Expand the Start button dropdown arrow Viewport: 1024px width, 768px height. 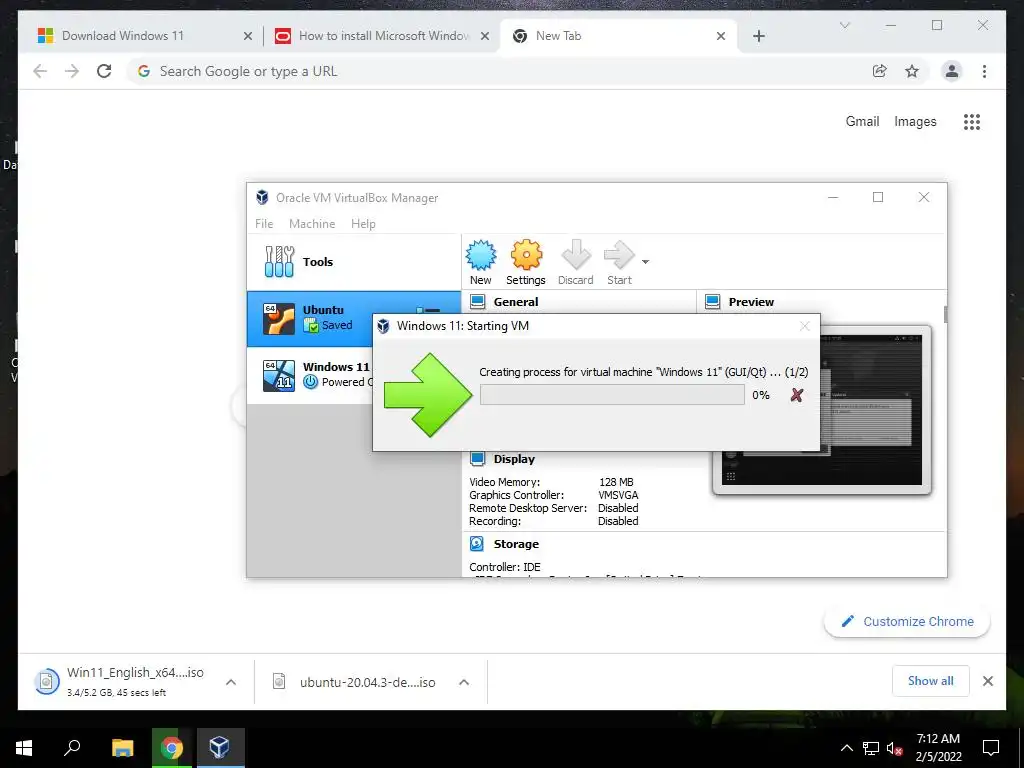(x=645, y=262)
